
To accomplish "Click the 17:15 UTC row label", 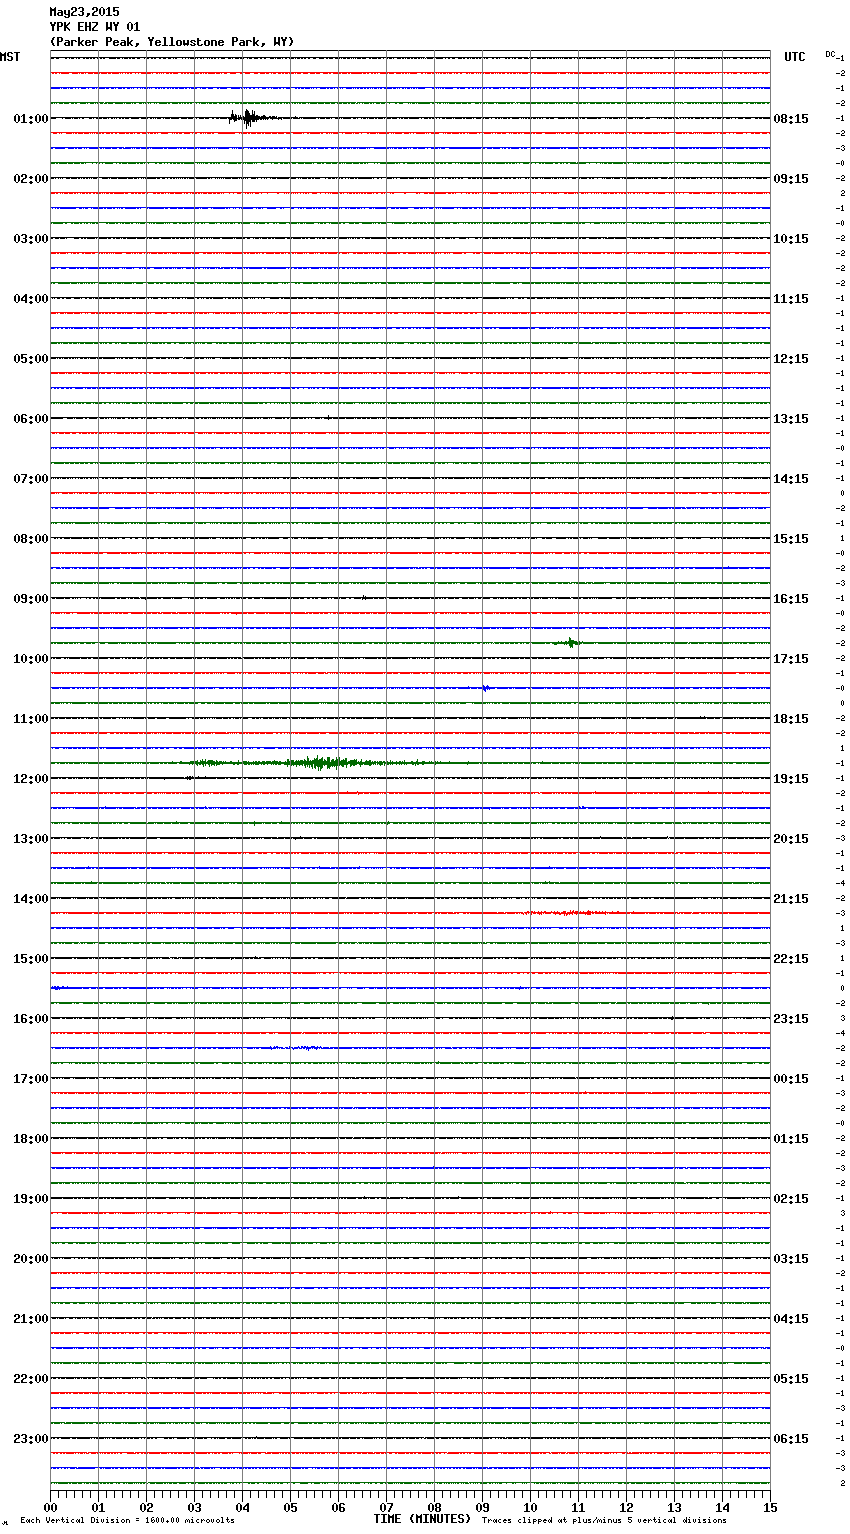I will click(x=791, y=659).
